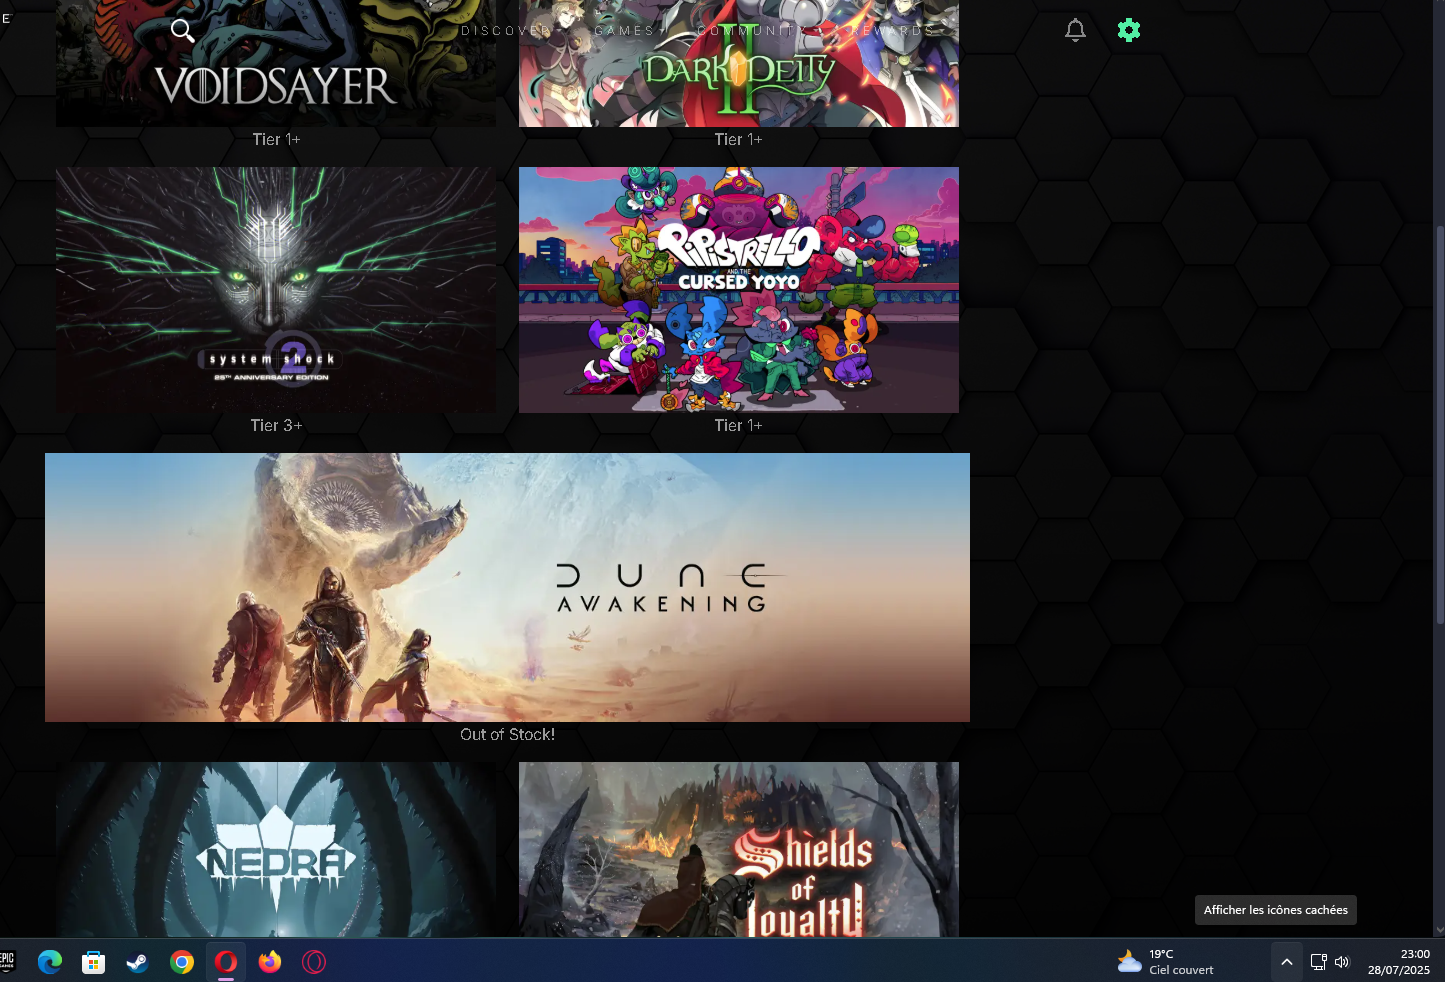The height and width of the screenshot is (982, 1445).
Task: Launch Microsoft Edge from the taskbar
Action: tap(50, 962)
